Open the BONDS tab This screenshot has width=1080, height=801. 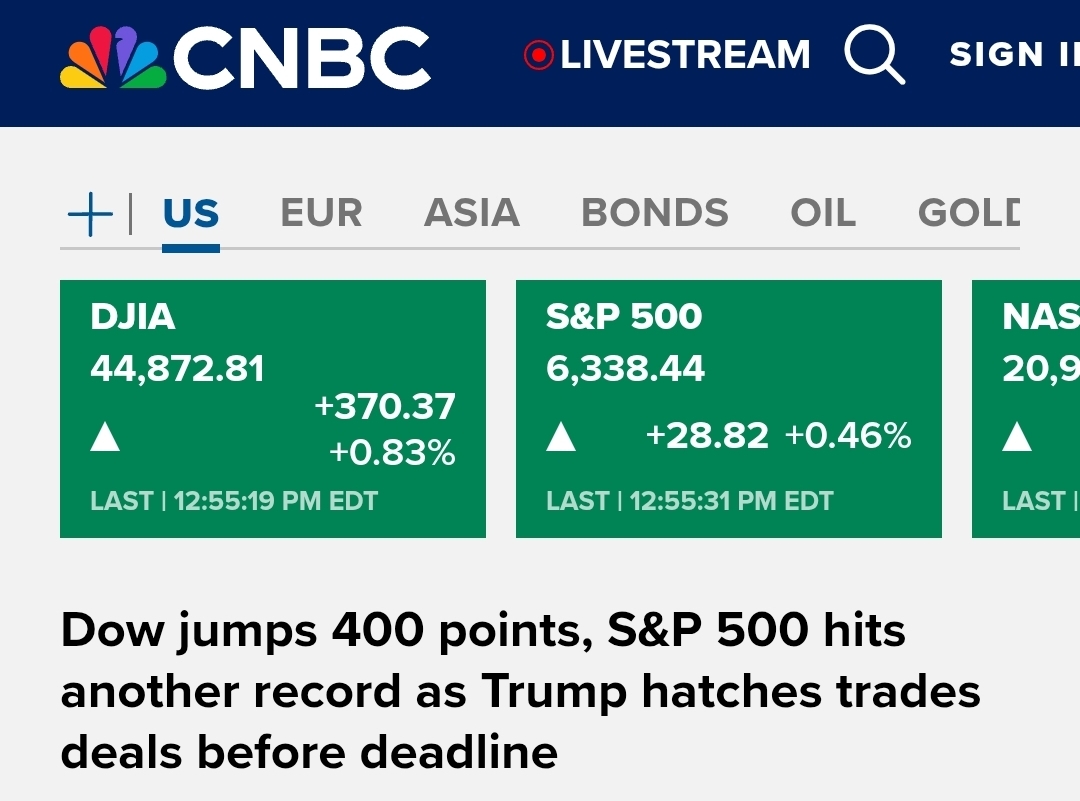click(655, 213)
